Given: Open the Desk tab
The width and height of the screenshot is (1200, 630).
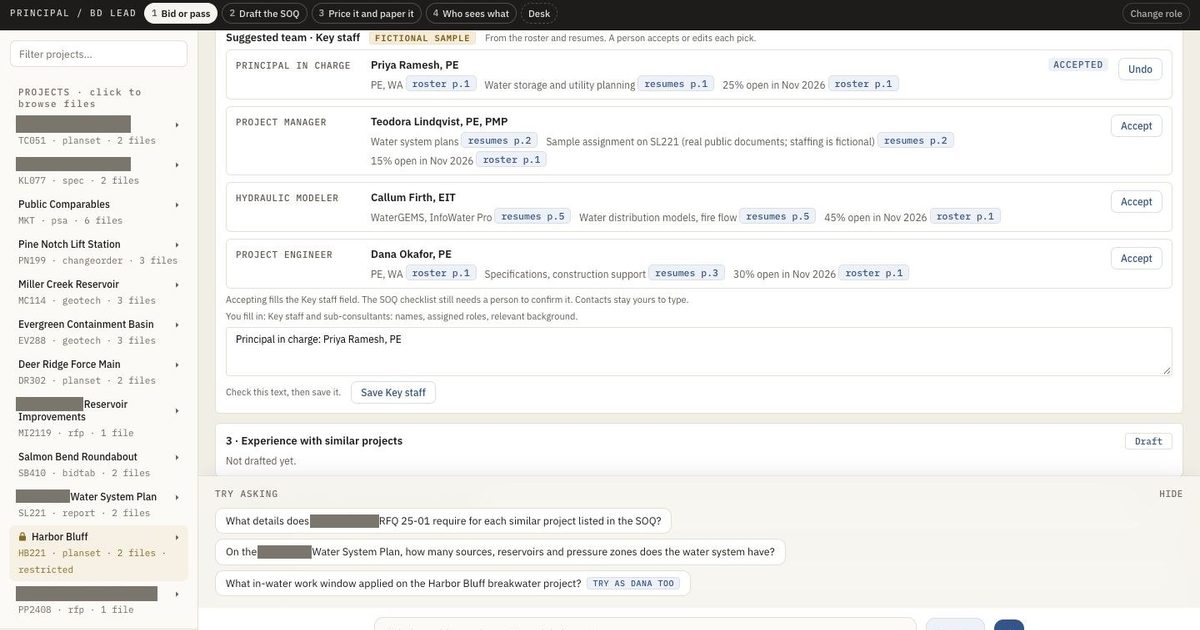Looking at the screenshot, I should click(539, 13).
